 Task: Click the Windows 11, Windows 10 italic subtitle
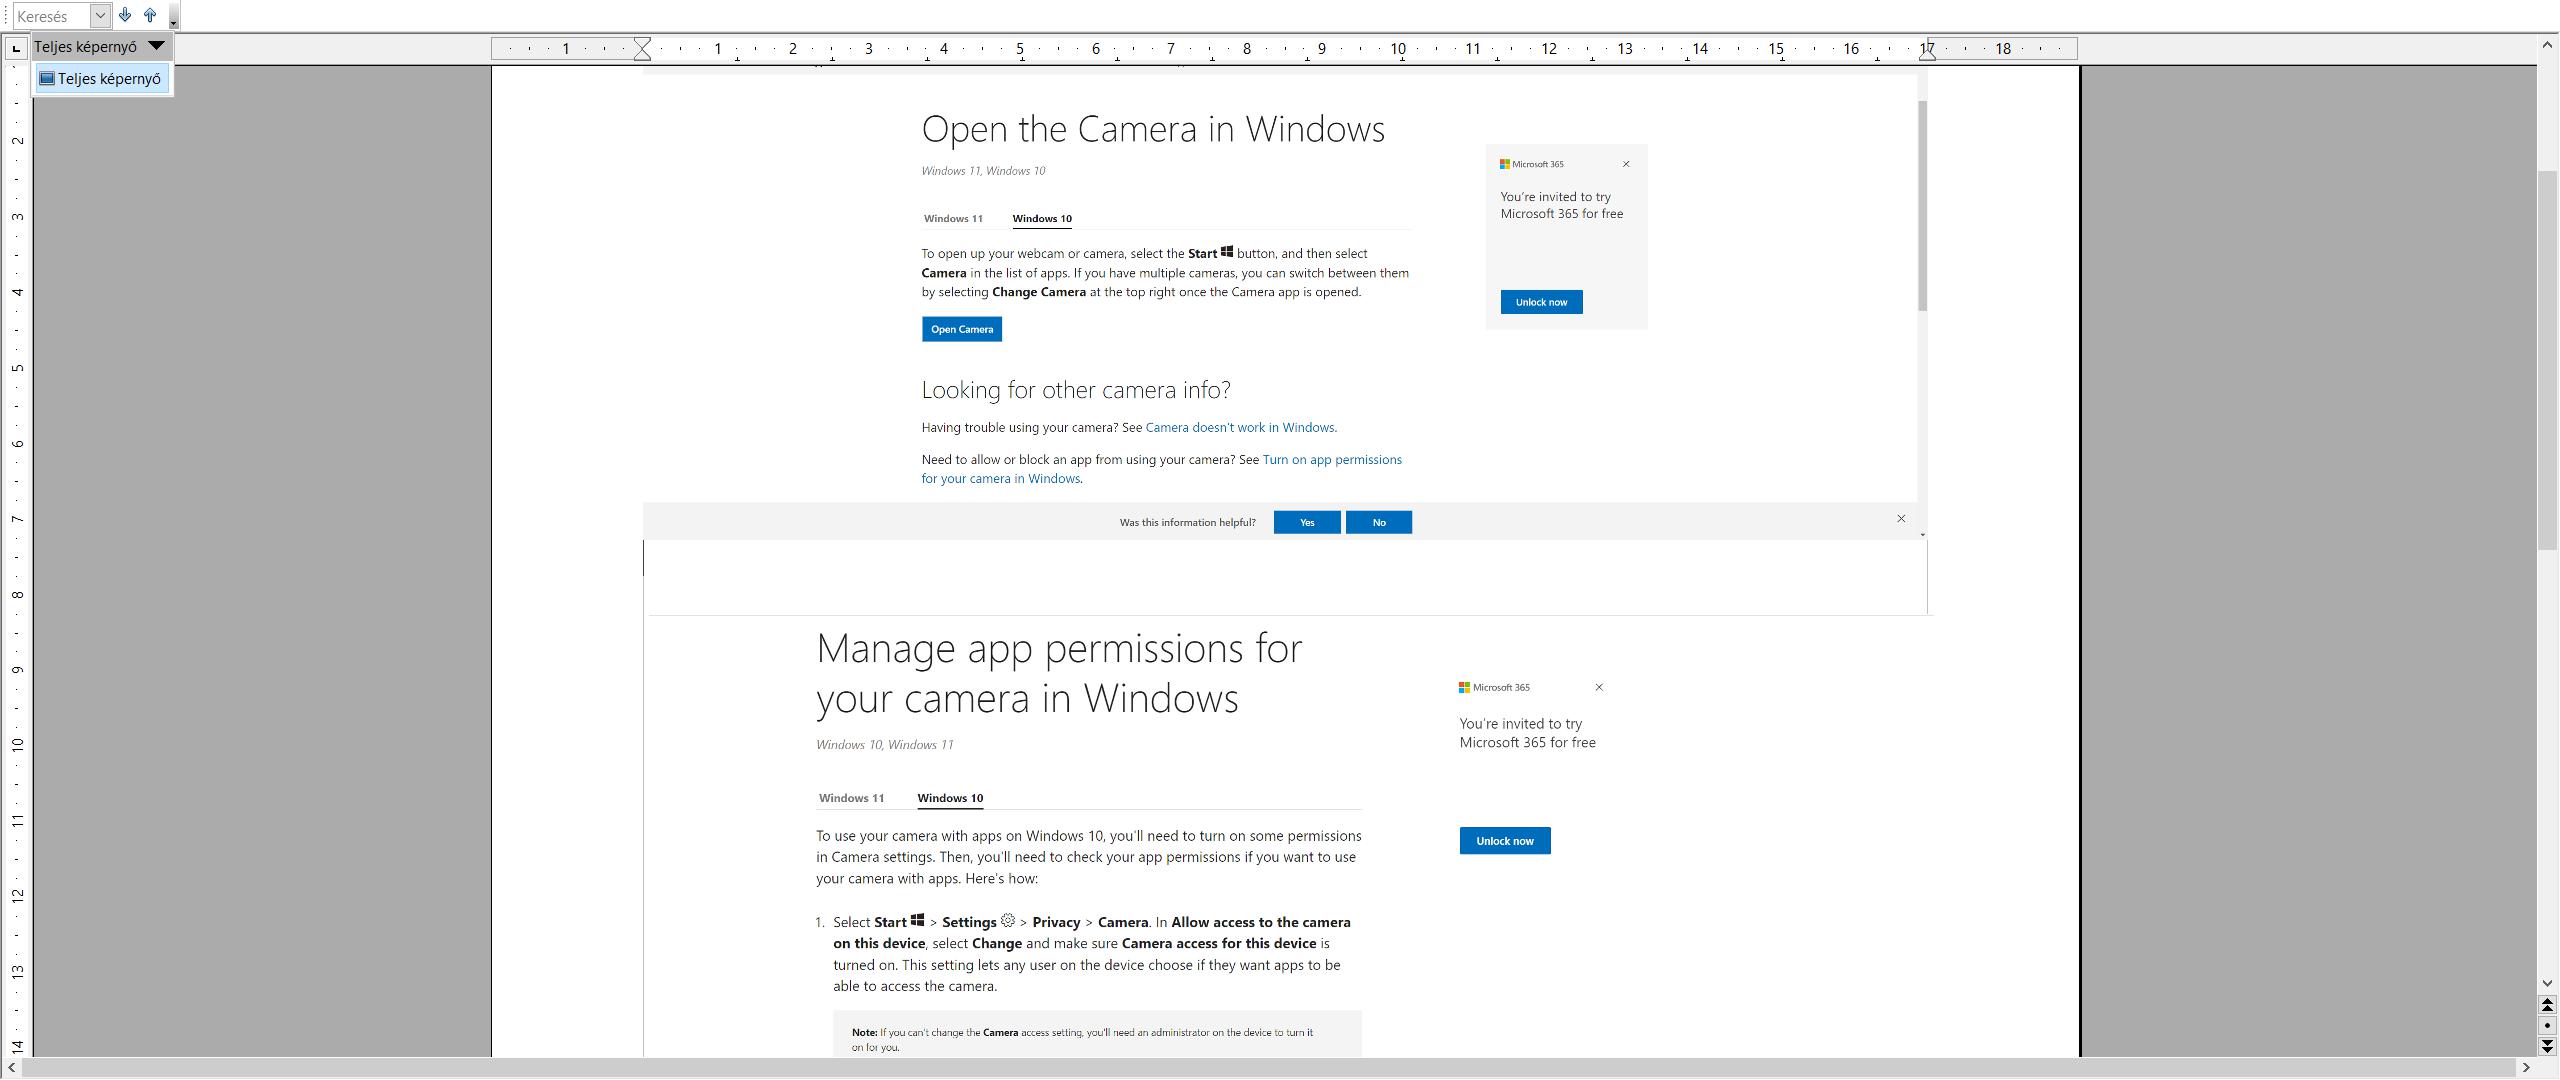click(x=983, y=171)
